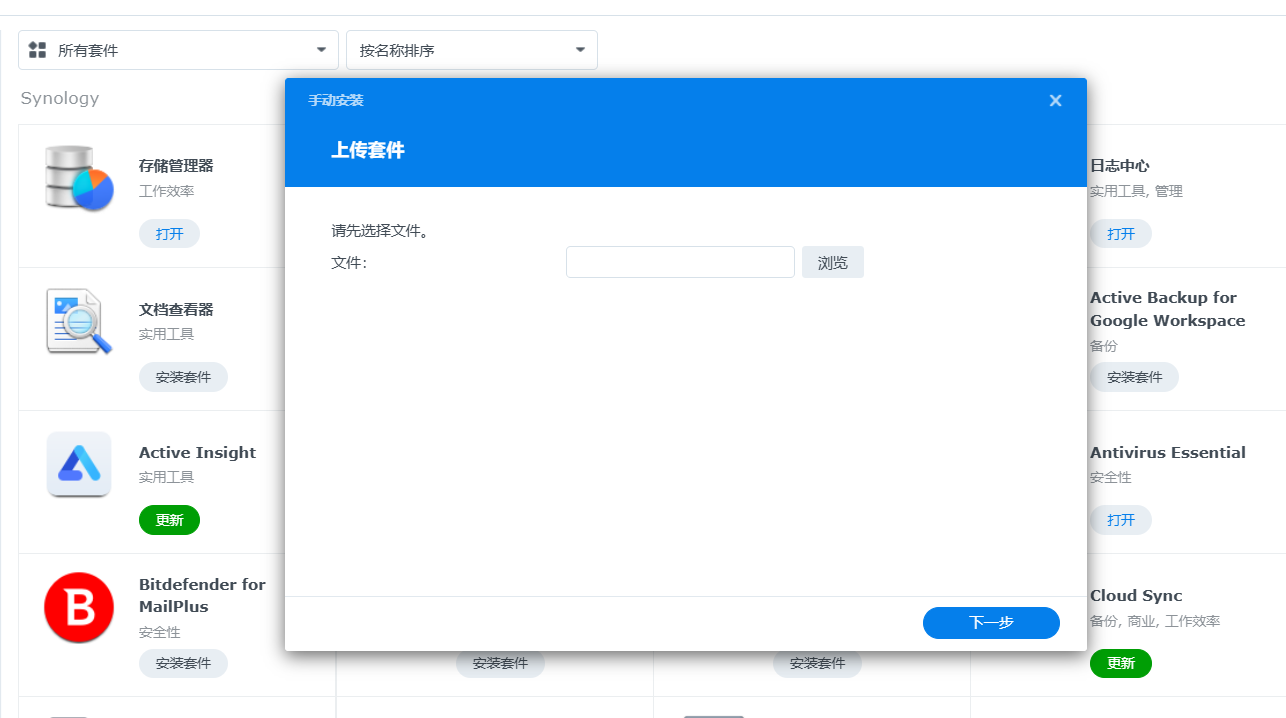
Task: Click the Antivirus Essential package title
Action: pyautogui.click(x=1167, y=453)
